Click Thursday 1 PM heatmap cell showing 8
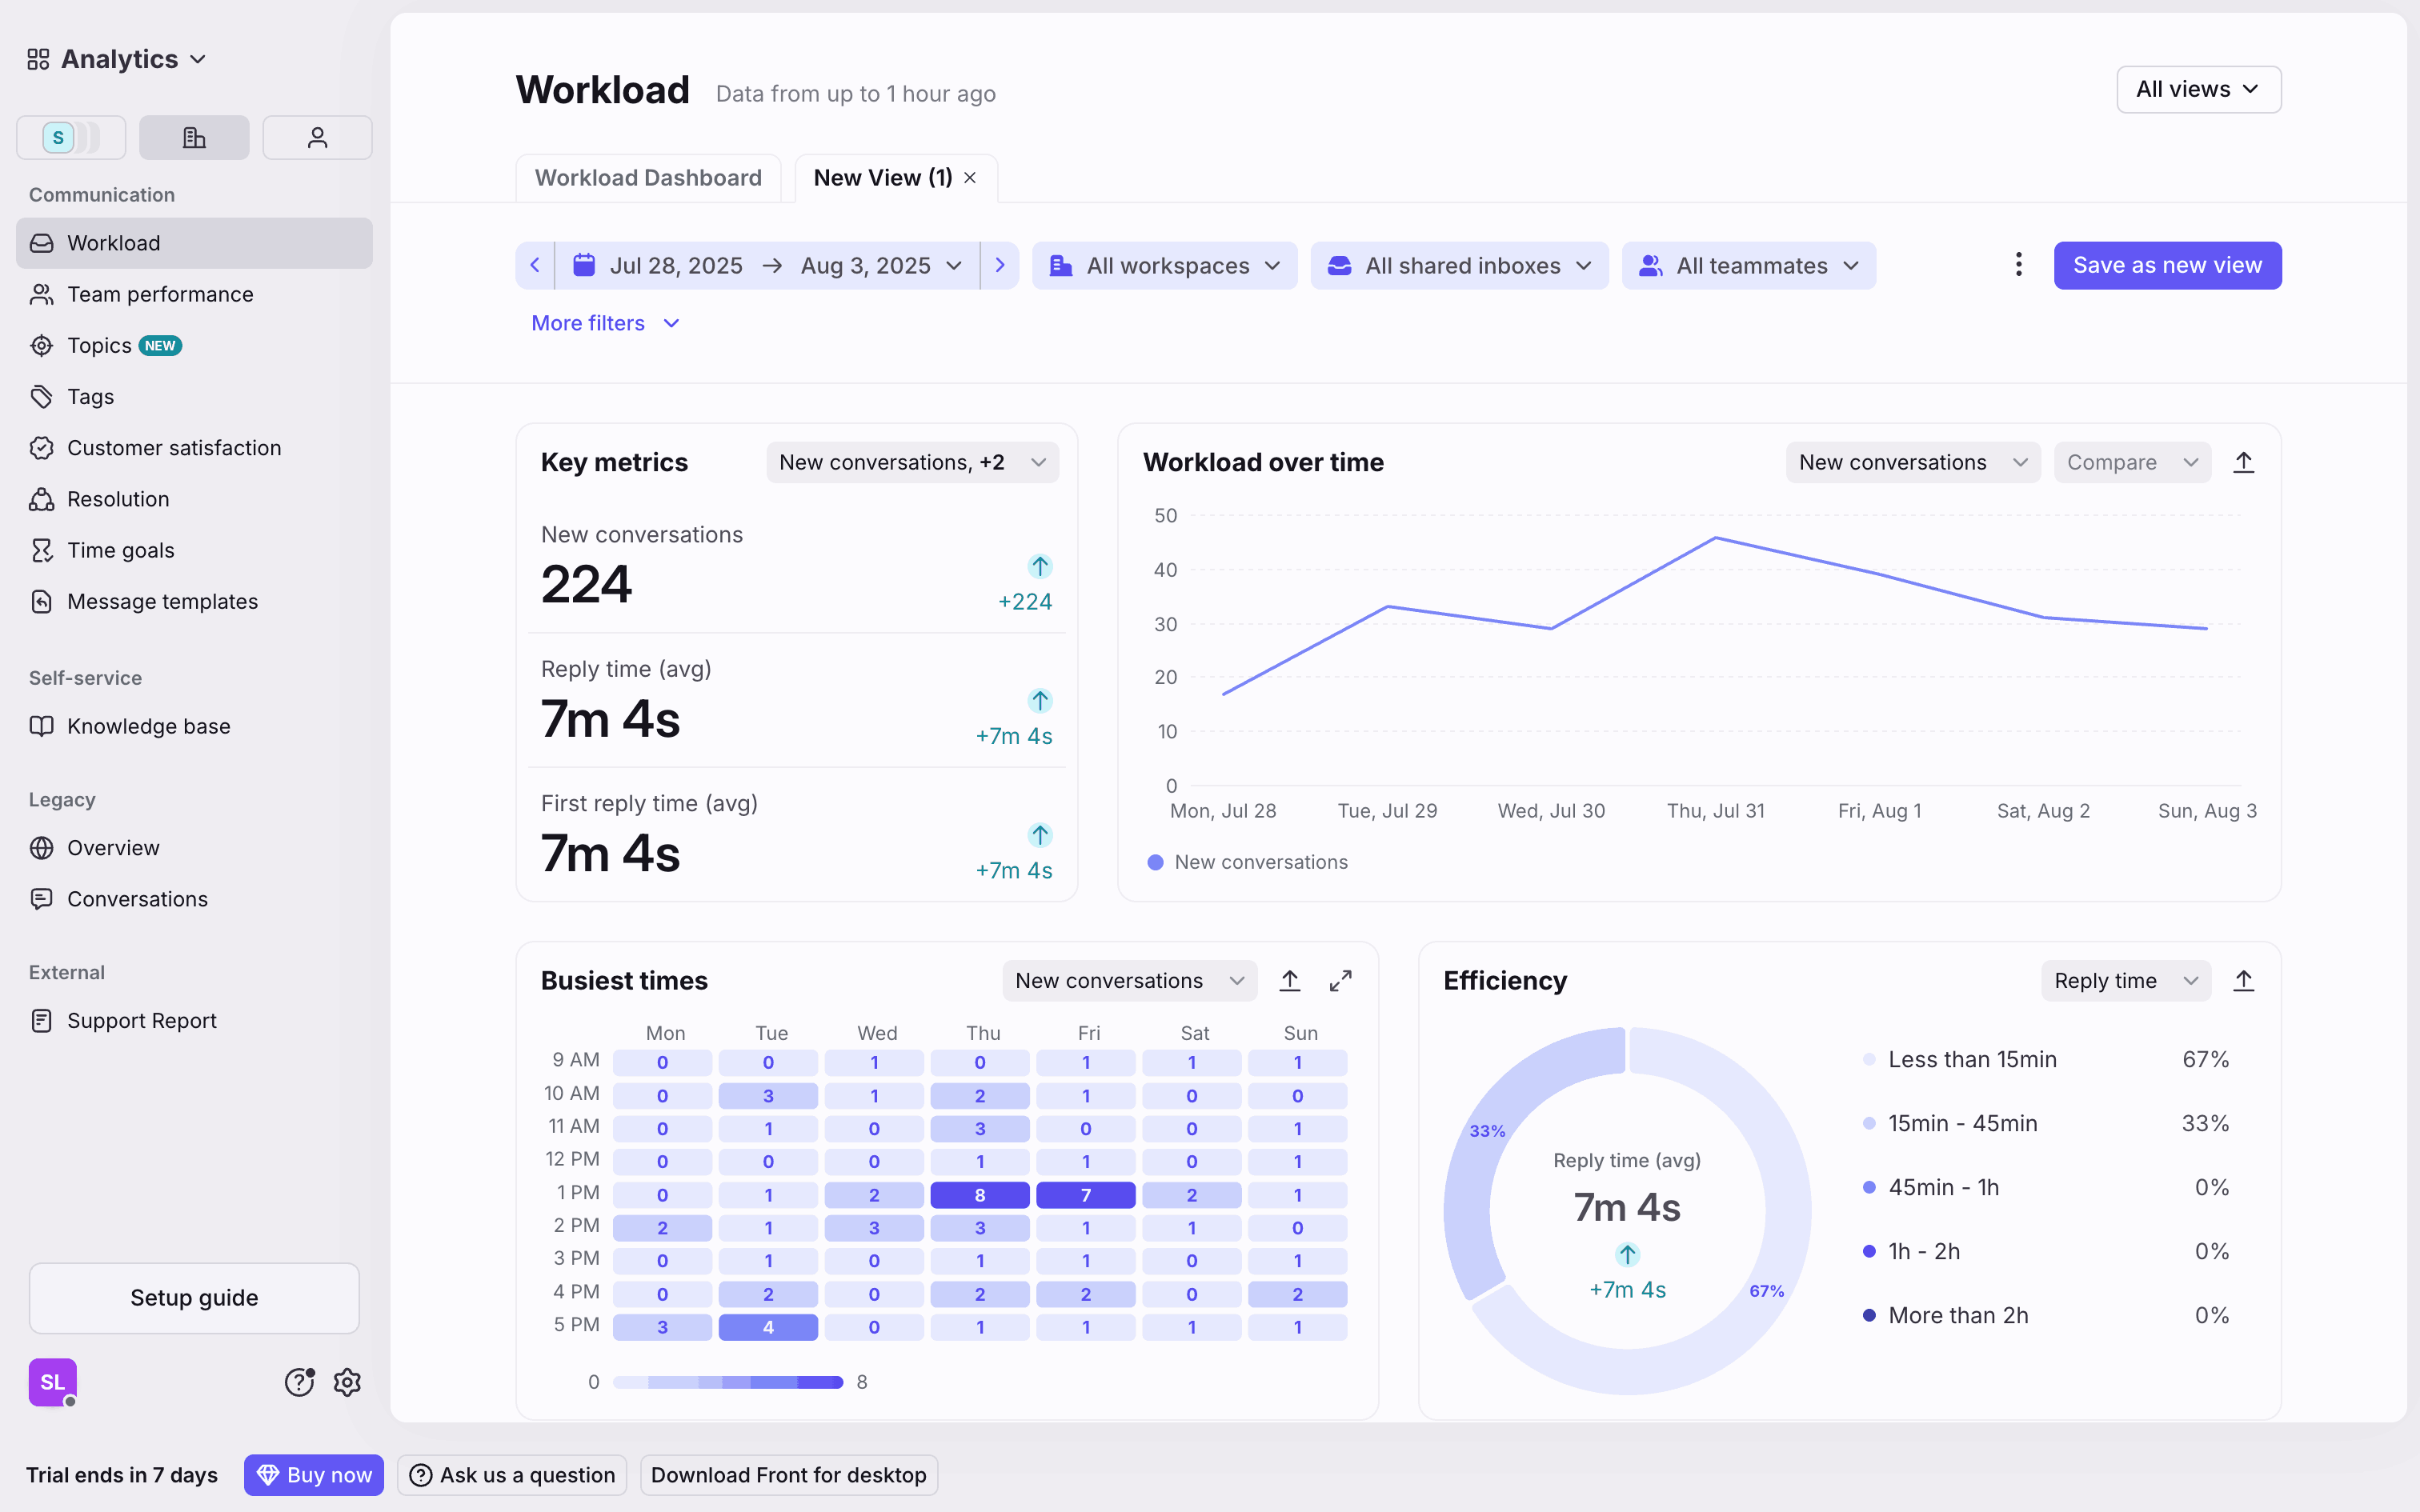This screenshot has height=1512, width=2420. (979, 1195)
